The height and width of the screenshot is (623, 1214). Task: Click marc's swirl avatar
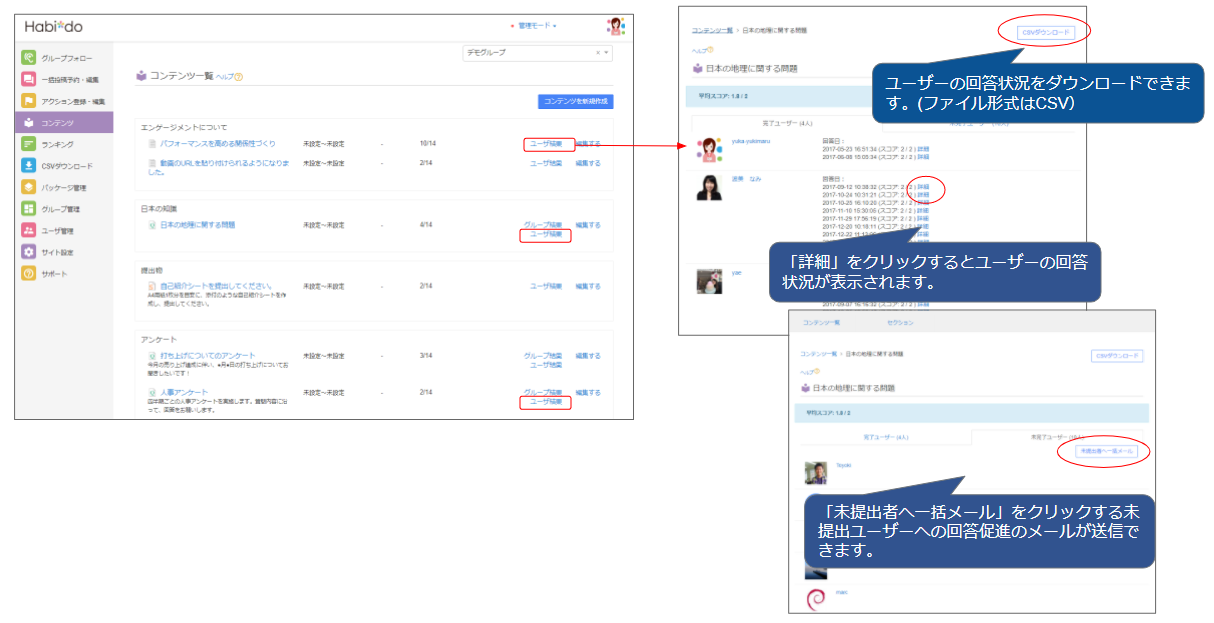[x=816, y=600]
